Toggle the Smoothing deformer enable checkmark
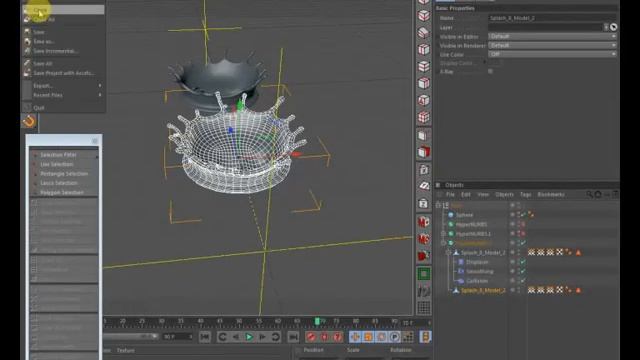The width and height of the screenshot is (640, 360). coord(523,271)
